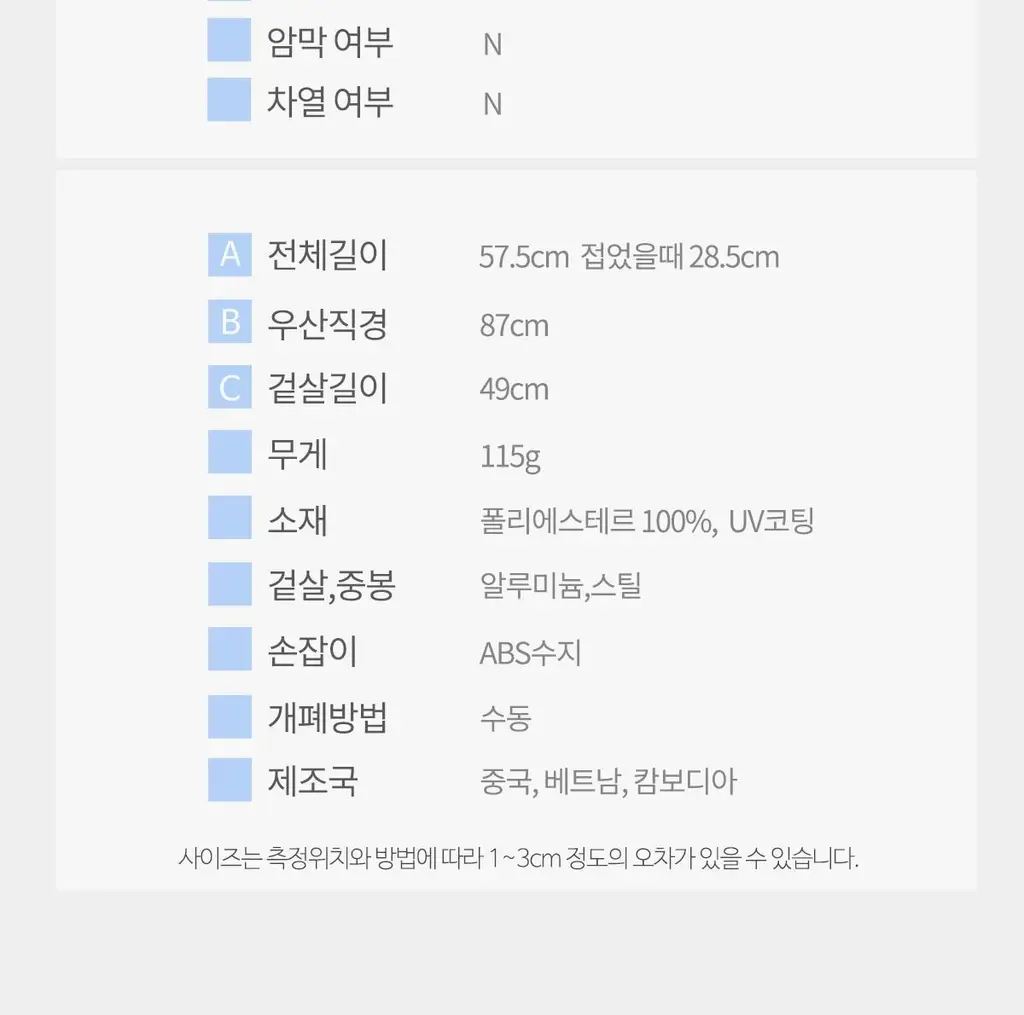Screen dimensions: 1024x1015
Task: Click the 49cm rib length value
Action: [514, 389]
